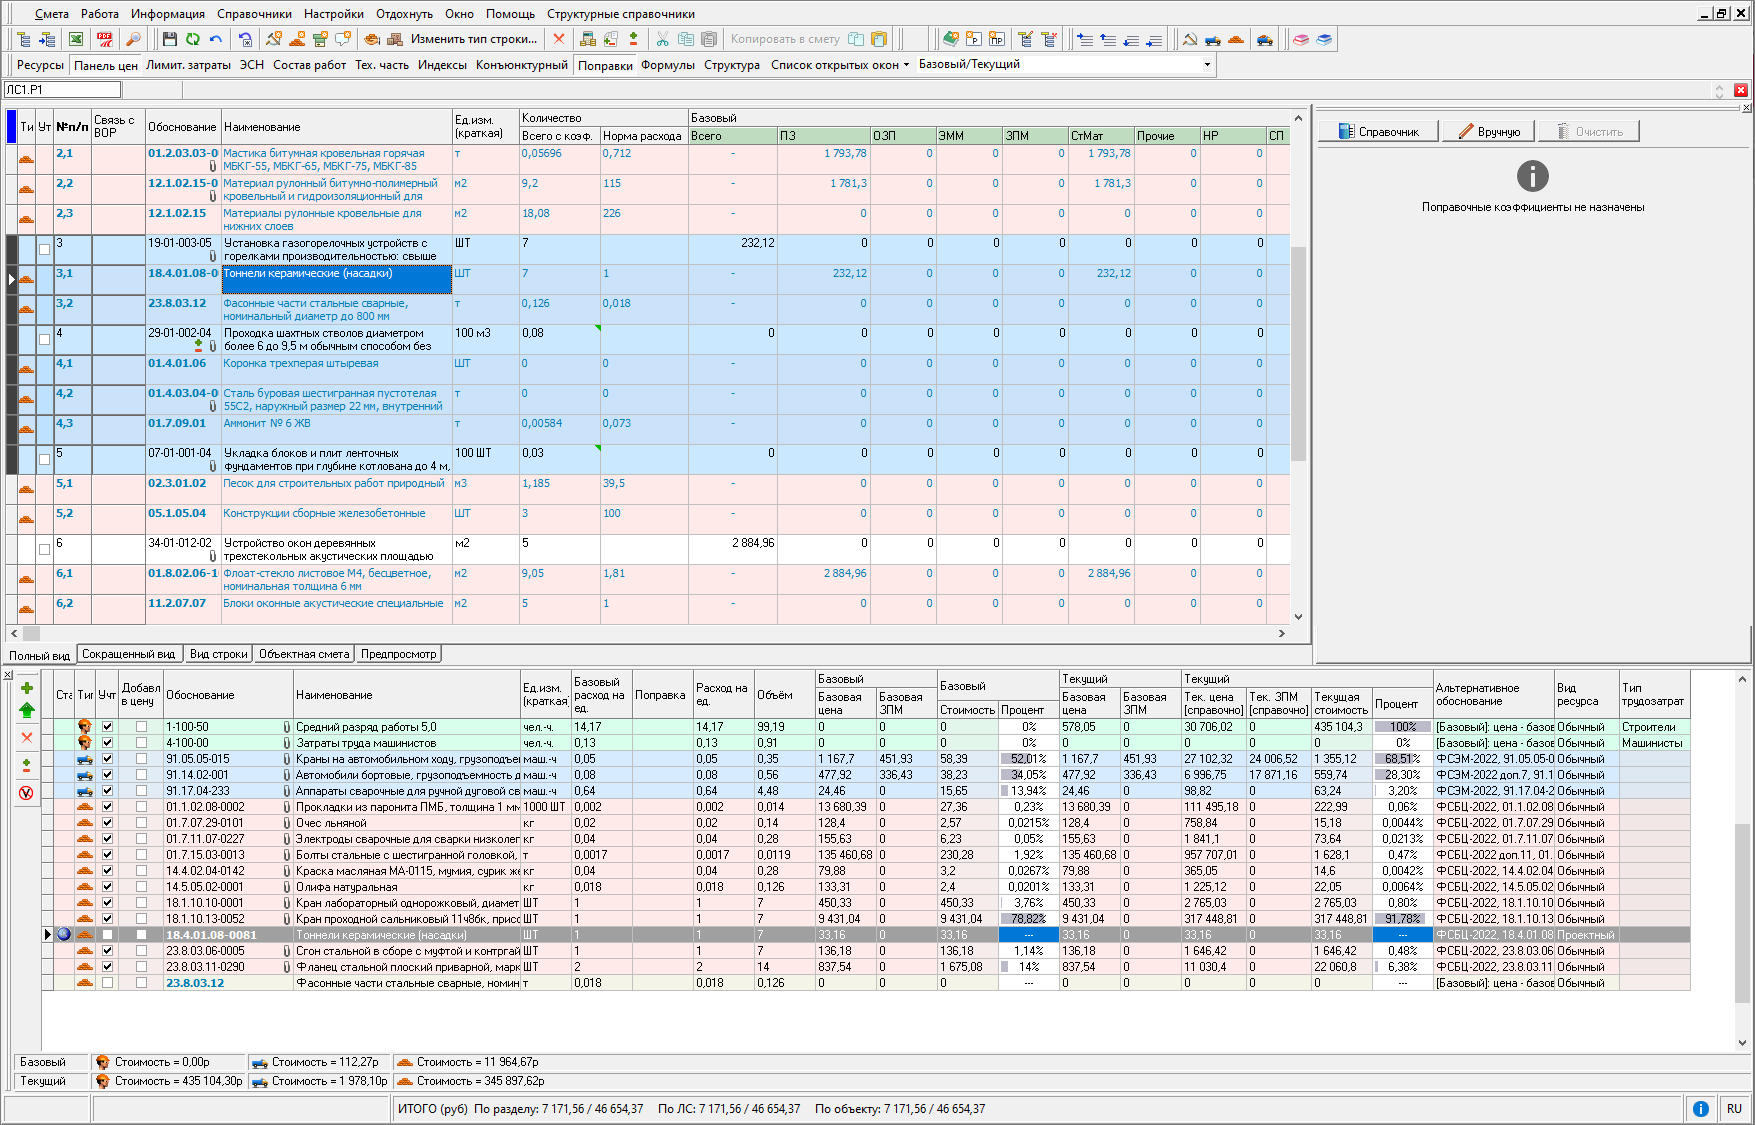Toggle the checkbox on row 3 Установка газогорелочных
1755x1125 pixels.
pyautogui.click(x=44, y=249)
